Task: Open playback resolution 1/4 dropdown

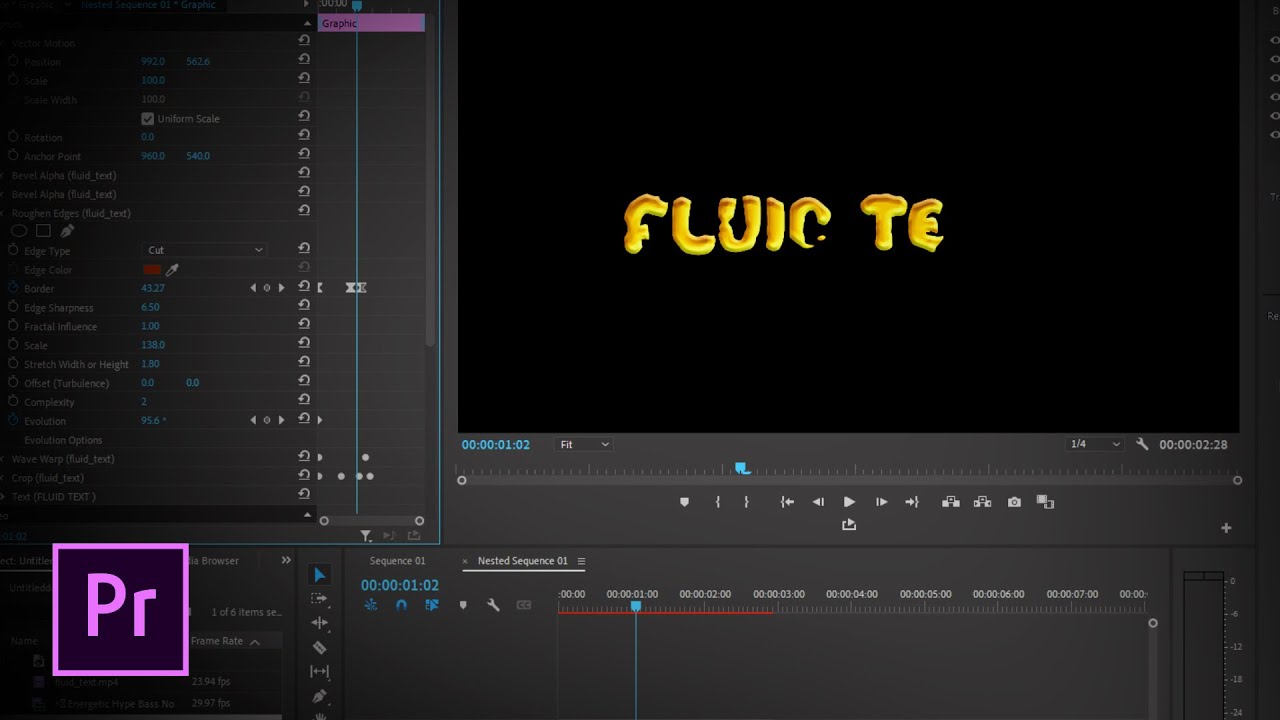Action: [1095, 444]
